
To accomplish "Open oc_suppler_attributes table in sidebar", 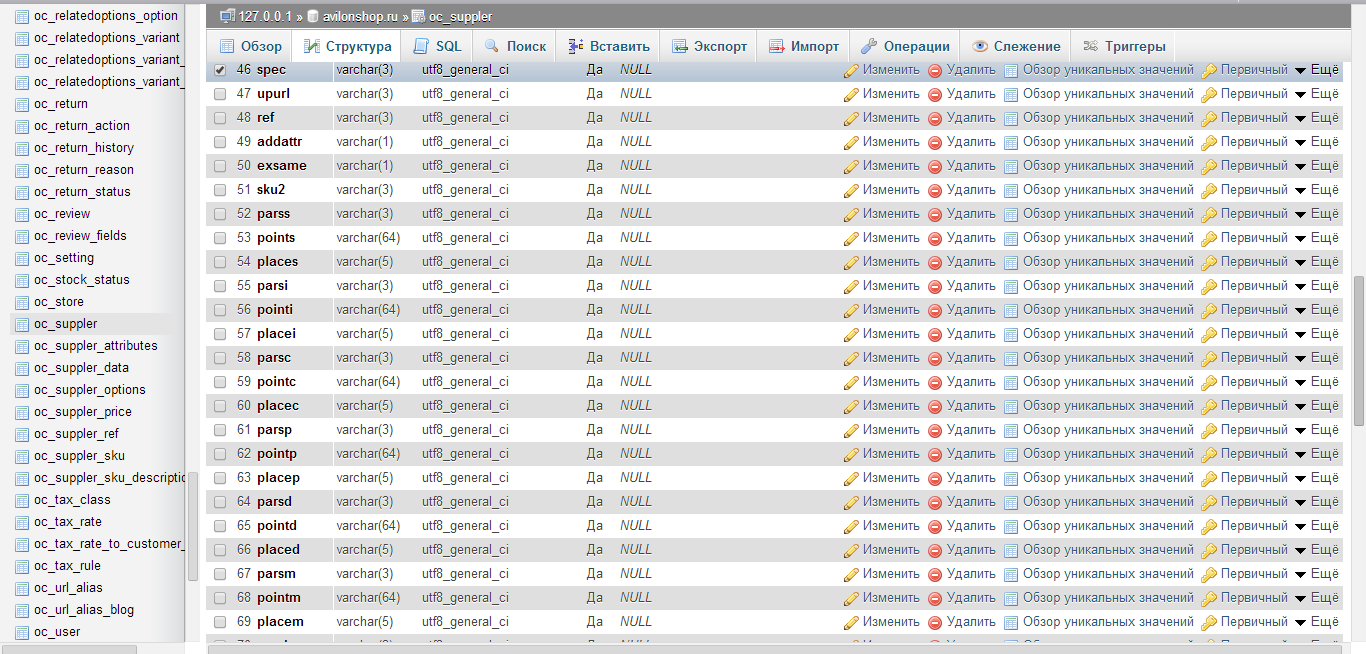I will click(96, 346).
